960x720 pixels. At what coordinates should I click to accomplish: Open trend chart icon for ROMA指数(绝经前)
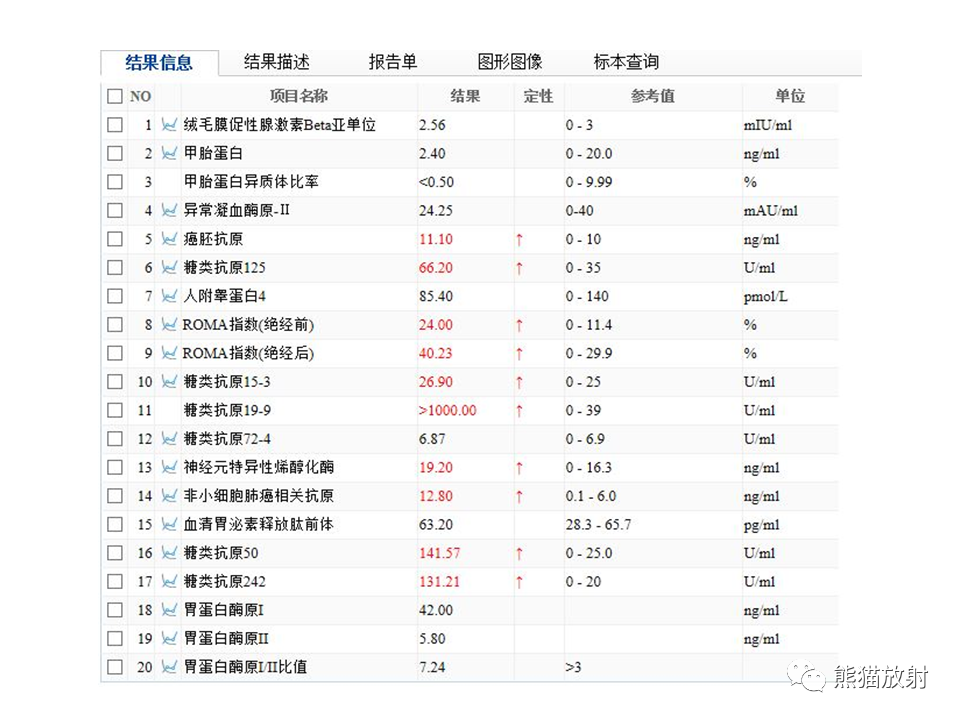[169, 324]
